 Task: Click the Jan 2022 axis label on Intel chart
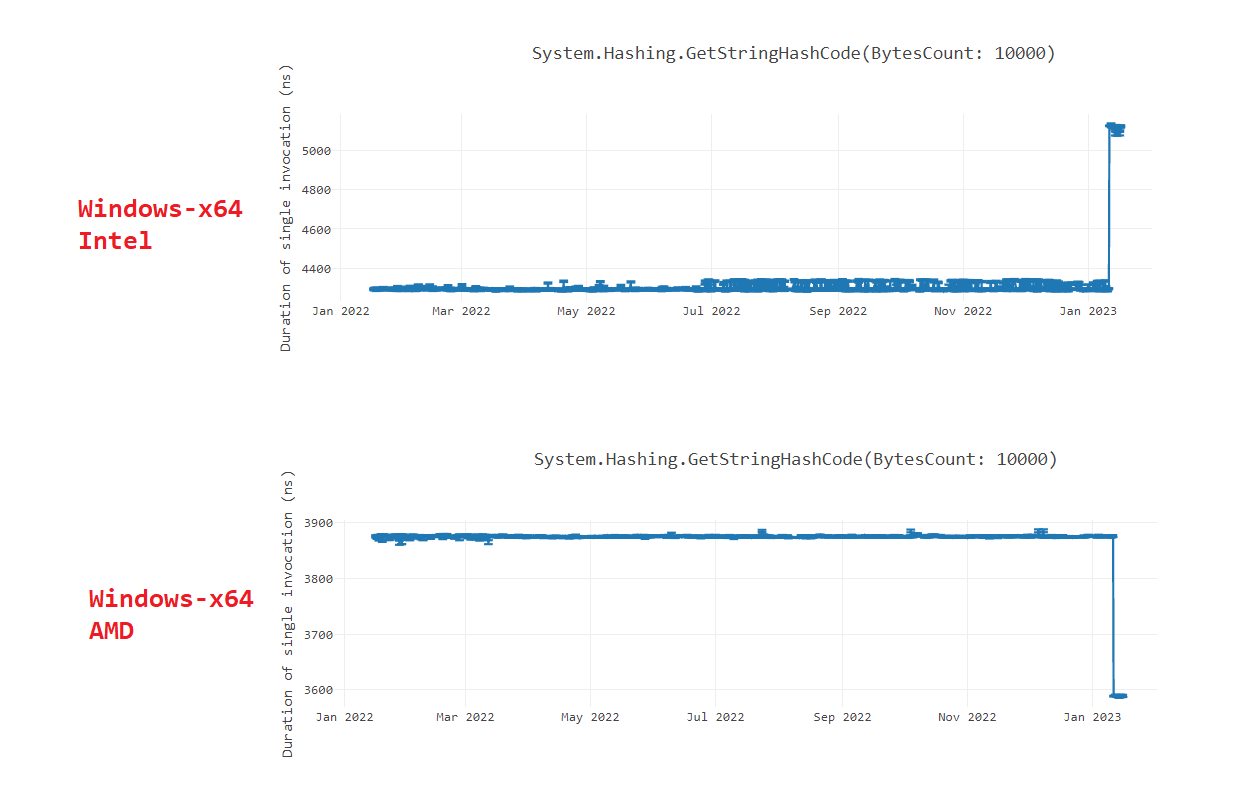tap(342, 311)
